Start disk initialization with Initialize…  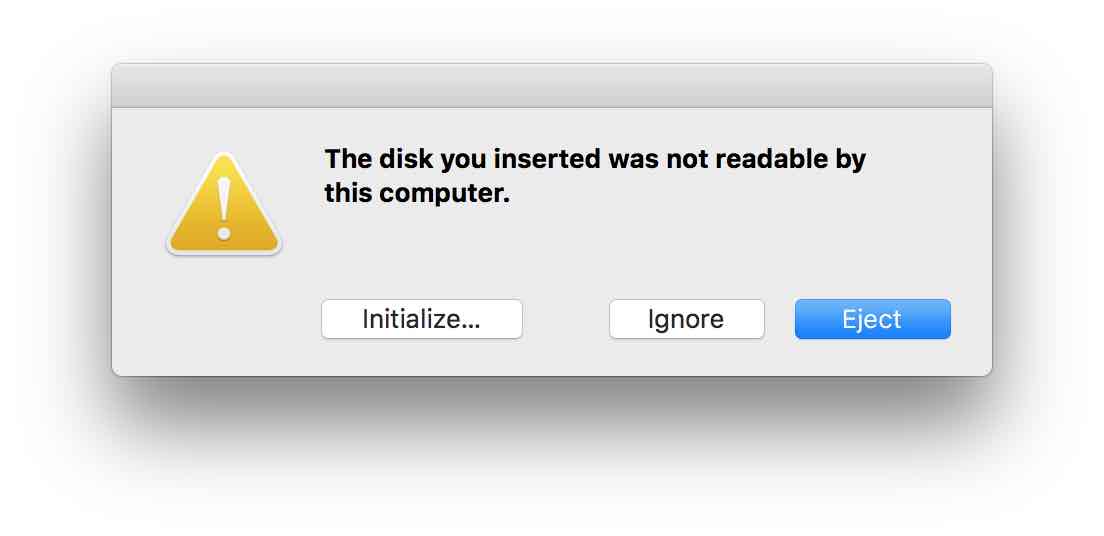click(x=422, y=319)
